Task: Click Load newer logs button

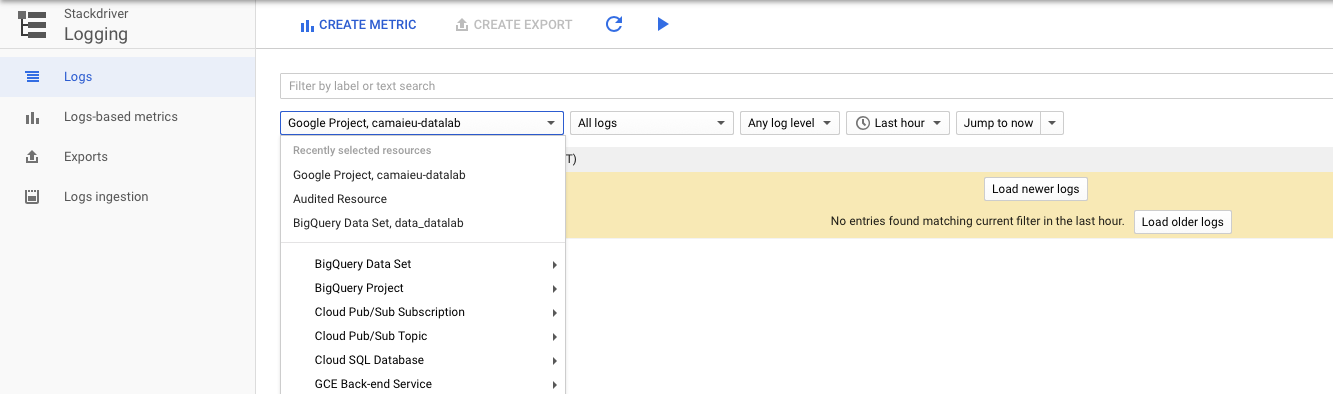Action: pos(1035,189)
